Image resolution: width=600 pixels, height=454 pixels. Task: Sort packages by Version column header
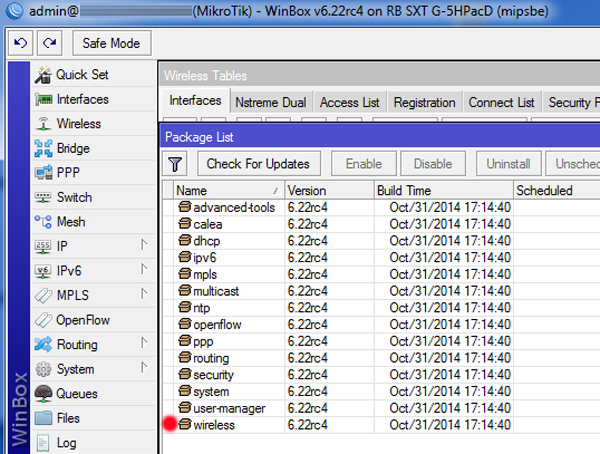(329, 190)
